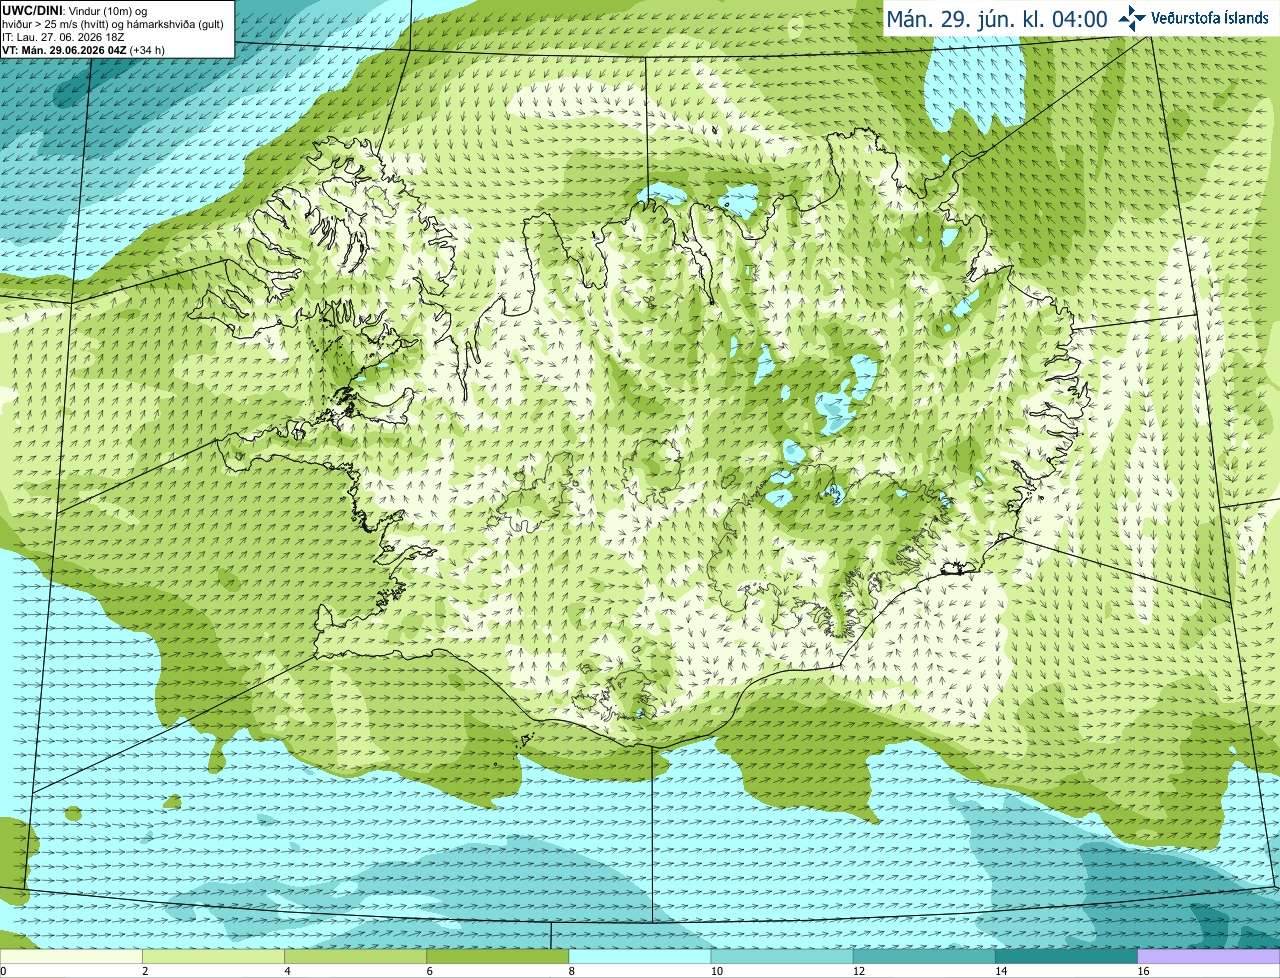
Task: Pick the 4–6 green legend swatch
Action: [356, 957]
